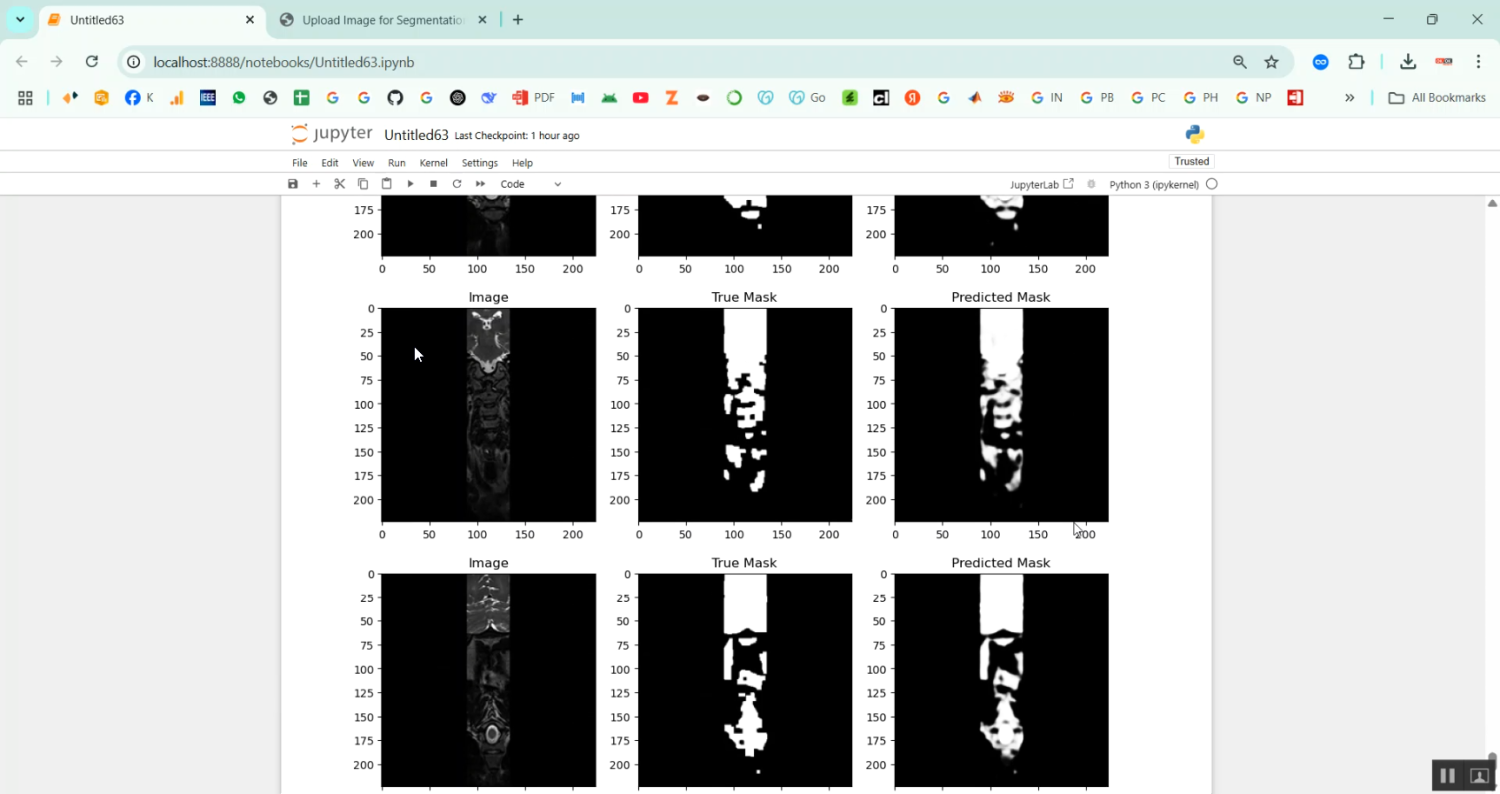Open notebook in JupyterLab link
This screenshot has width=1500, height=794.
pos(1041,184)
